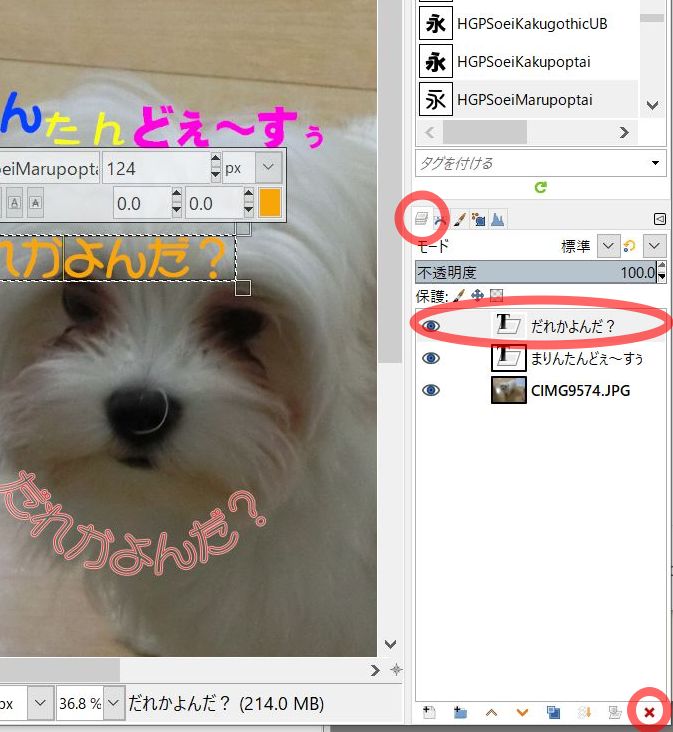Click the zoom 36.8 % field
The image size is (673, 732).
click(80, 703)
